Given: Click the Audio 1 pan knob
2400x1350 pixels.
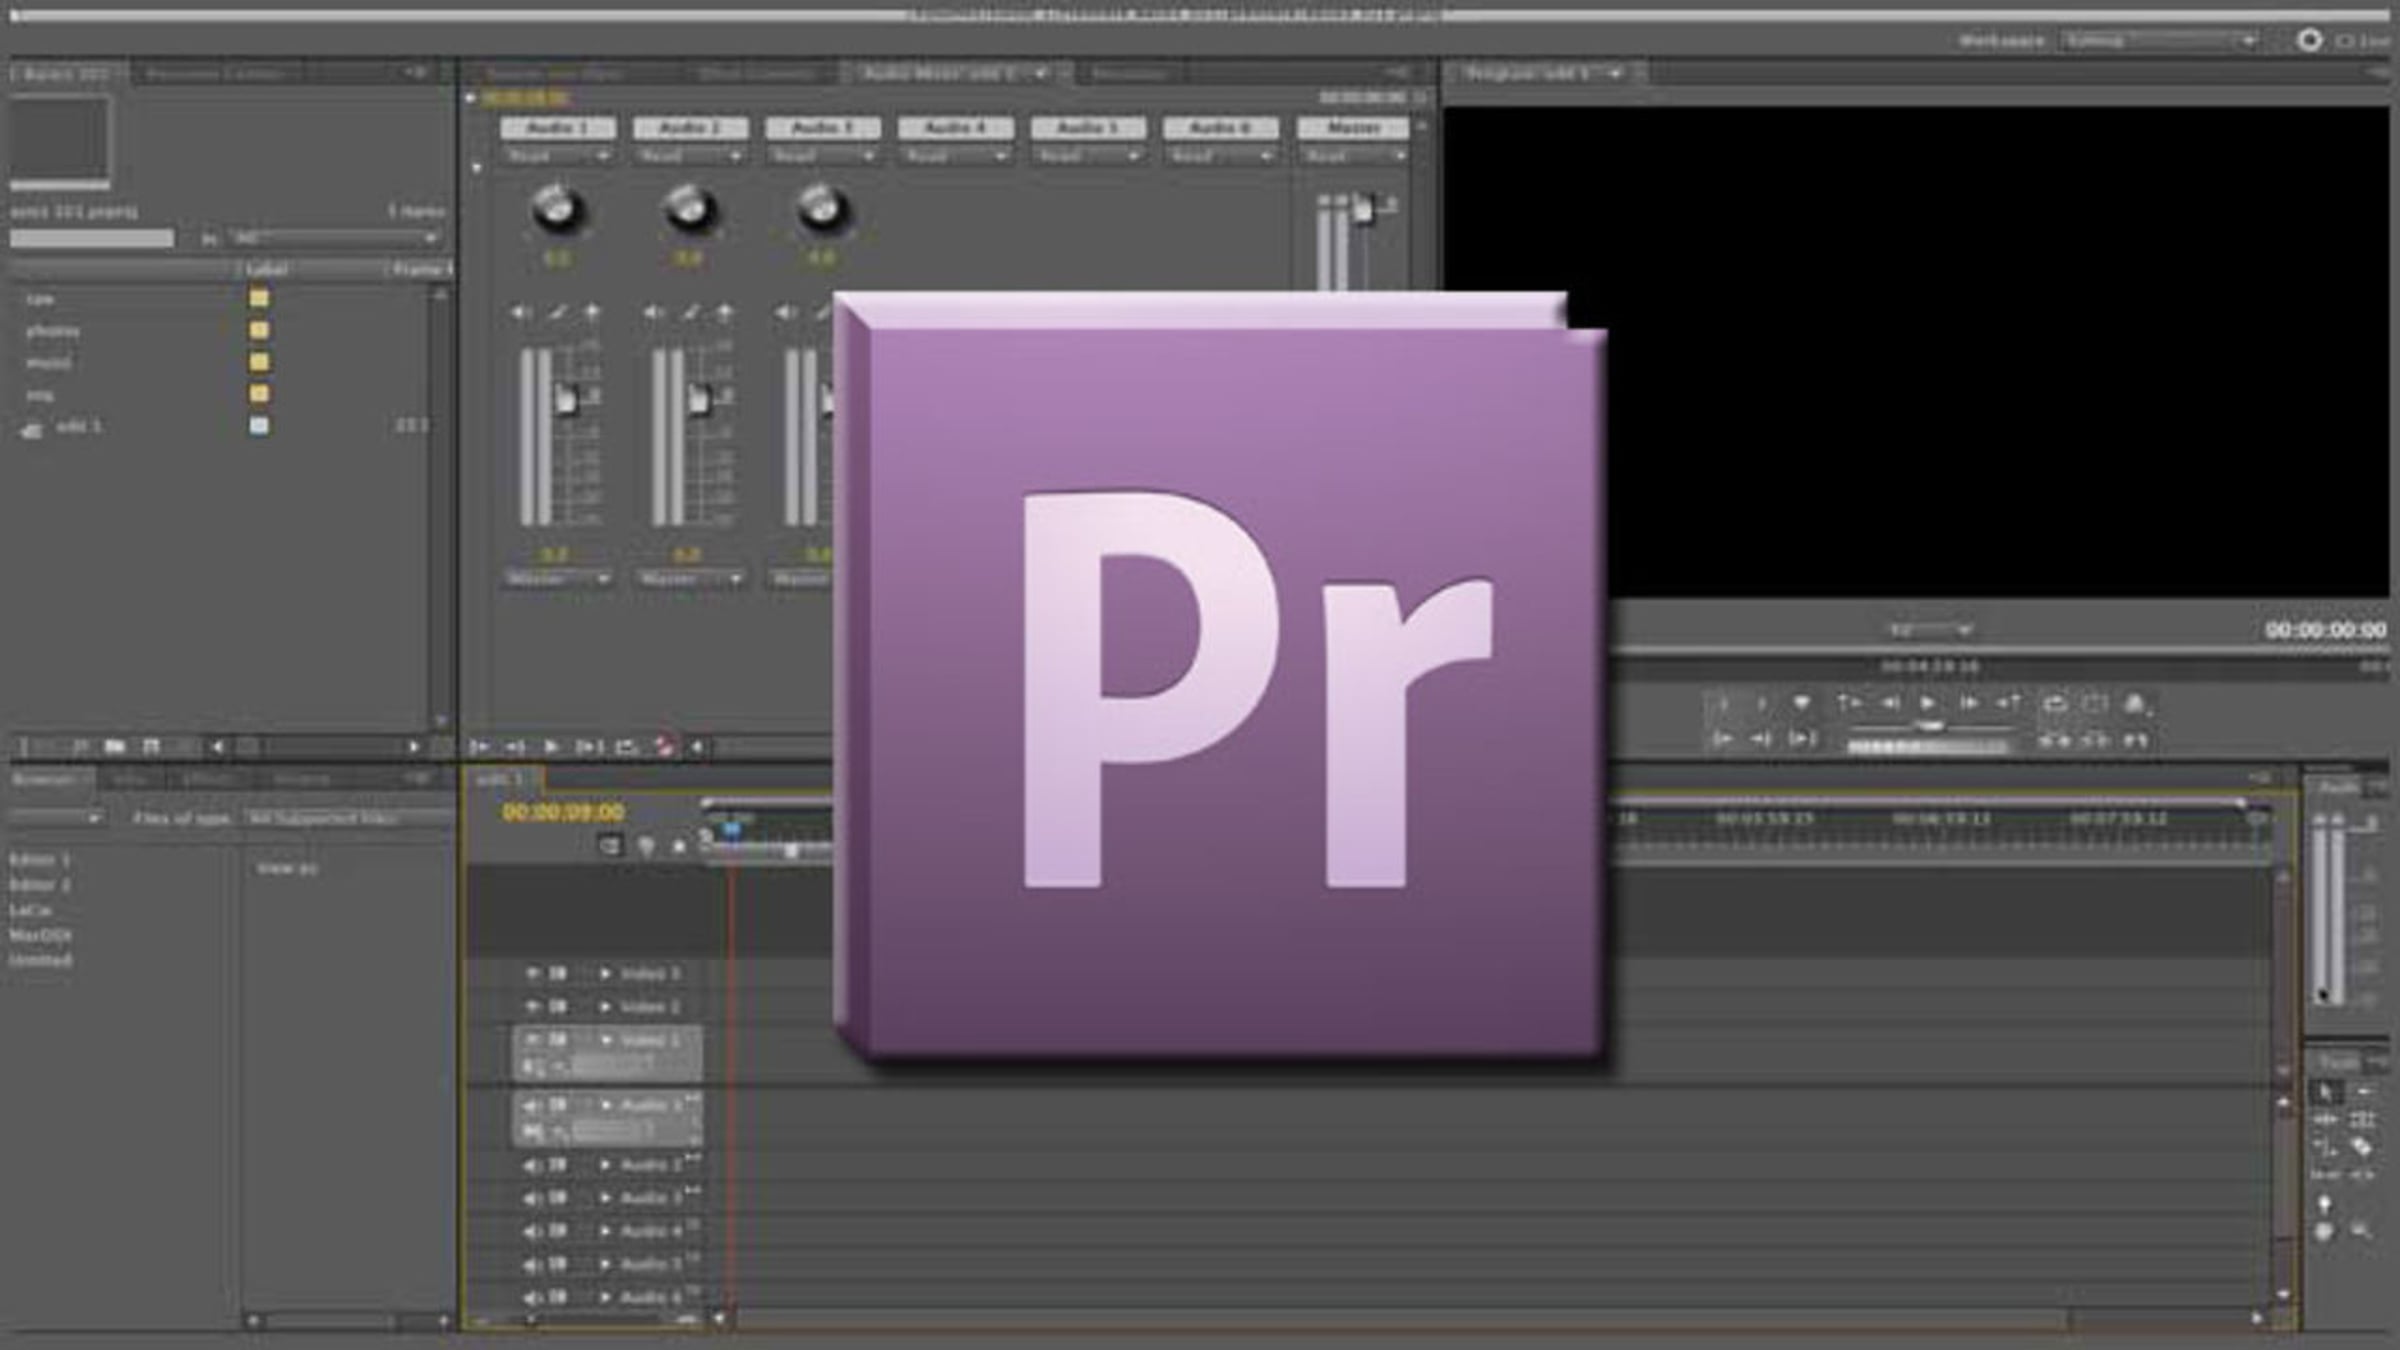Looking at the screenshot, I should [x=557, y=209].
